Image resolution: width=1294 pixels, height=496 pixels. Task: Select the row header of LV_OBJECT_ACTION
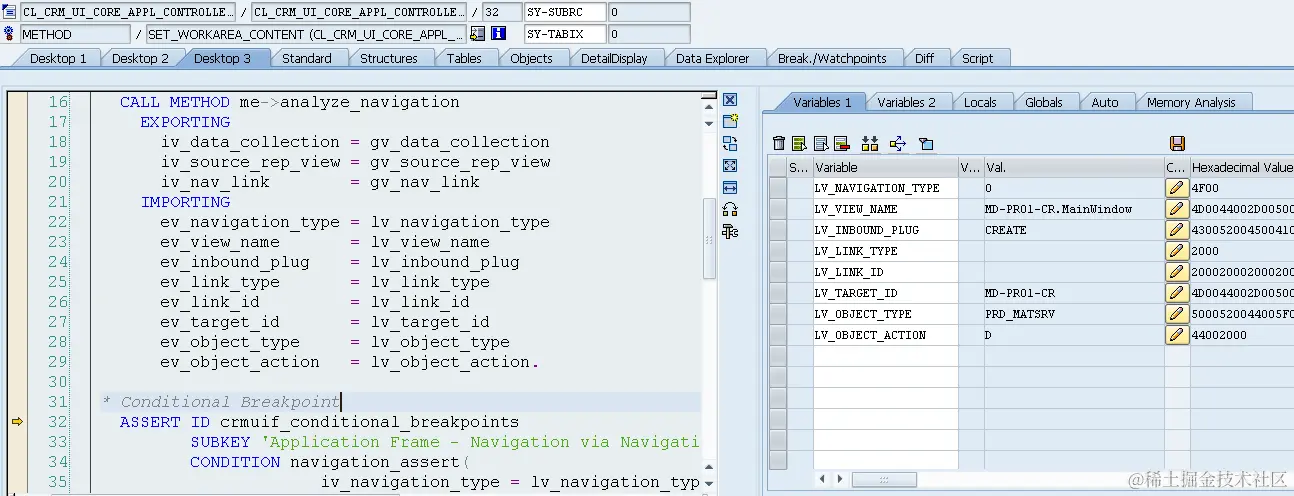778,335
